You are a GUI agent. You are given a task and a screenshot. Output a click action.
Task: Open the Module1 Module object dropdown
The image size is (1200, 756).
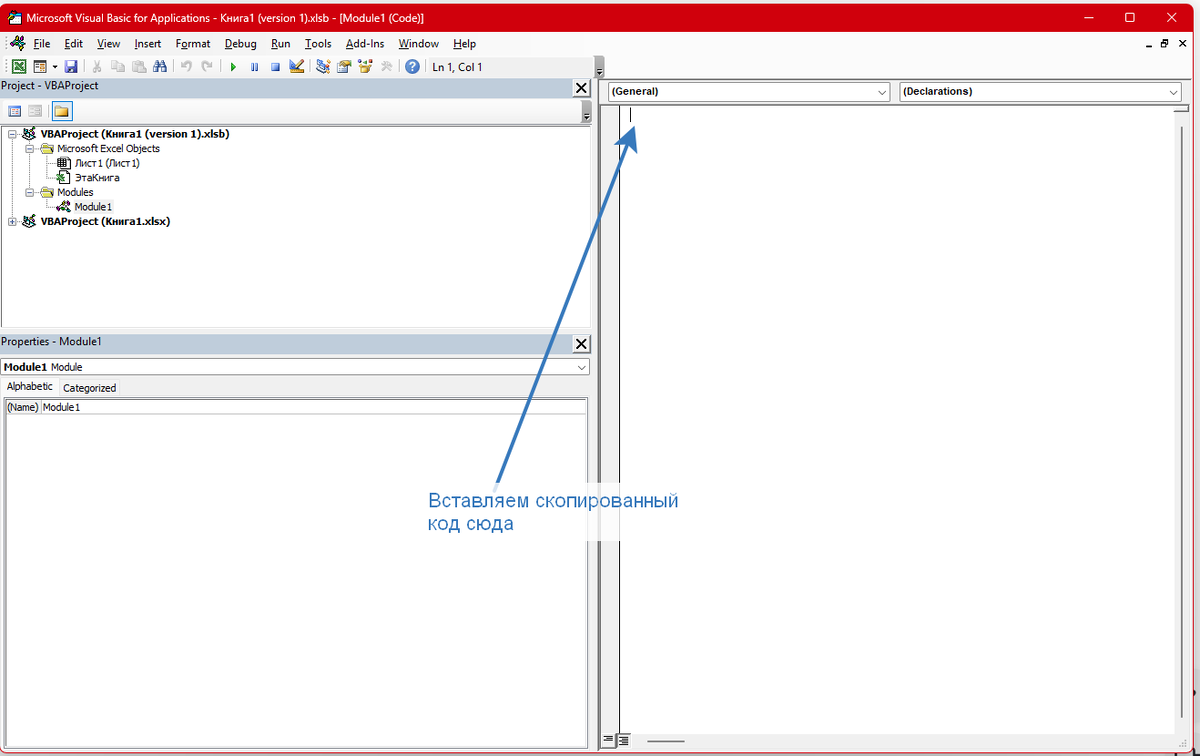pyautogui.click(x=582, y=367)
